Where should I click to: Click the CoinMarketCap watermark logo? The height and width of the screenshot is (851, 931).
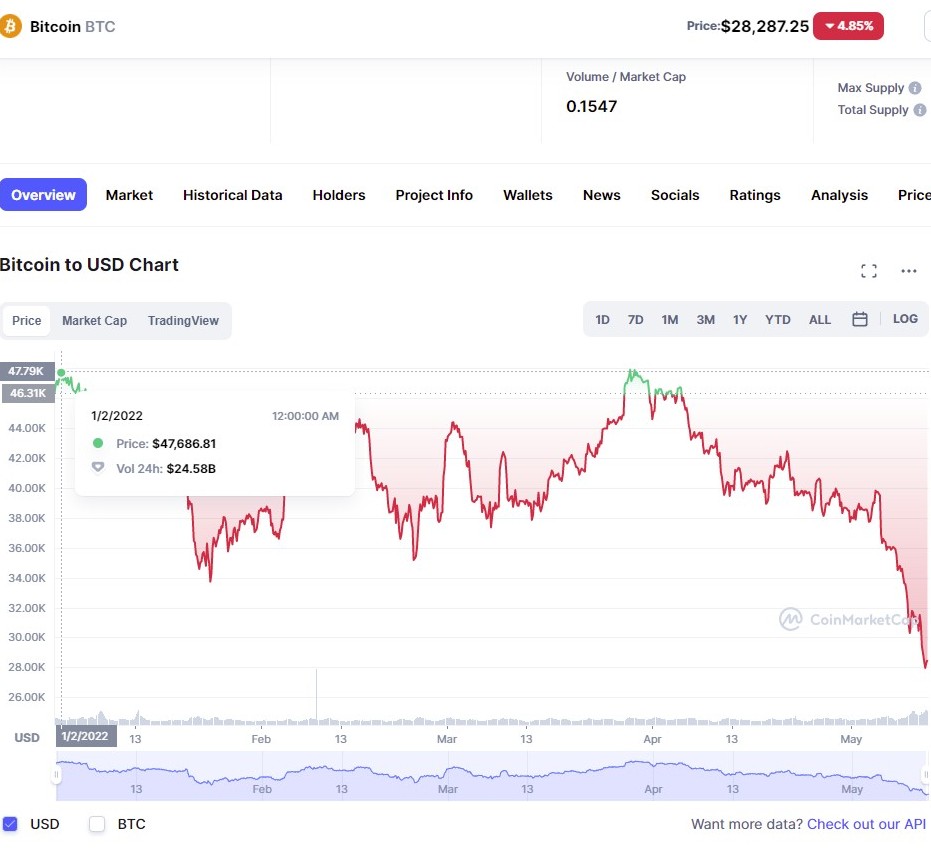point(791,620)
